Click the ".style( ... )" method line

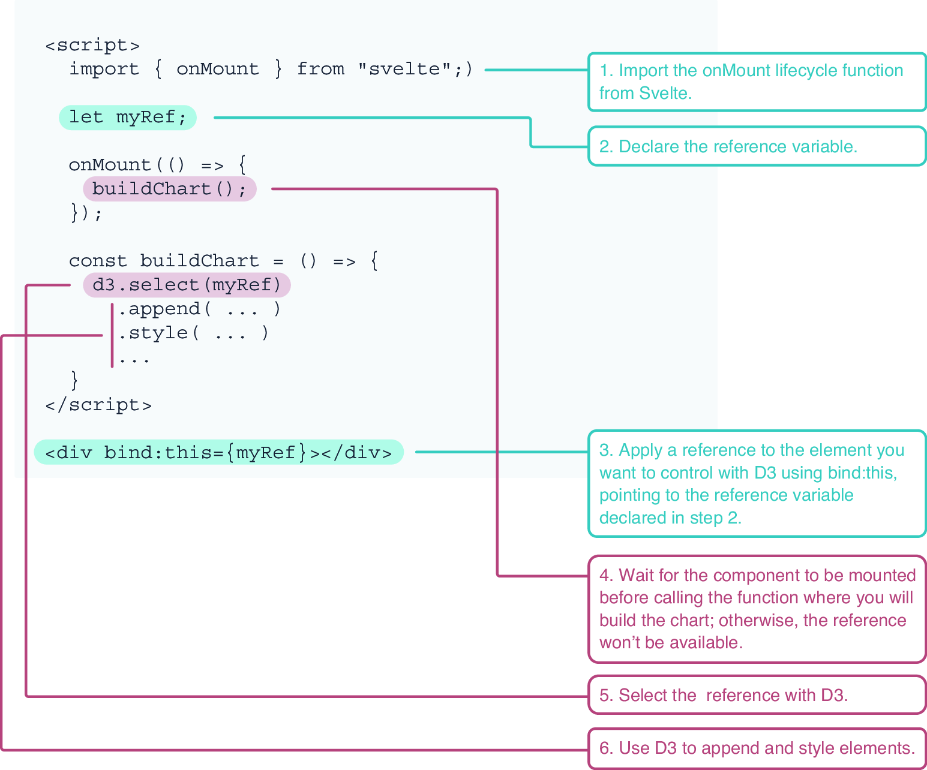coord(193,333)
